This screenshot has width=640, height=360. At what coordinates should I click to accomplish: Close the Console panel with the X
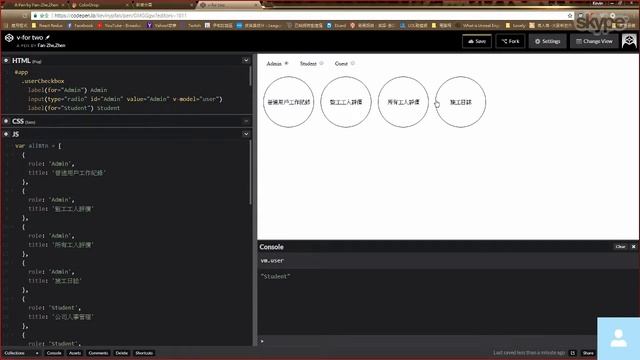[633, 247]
